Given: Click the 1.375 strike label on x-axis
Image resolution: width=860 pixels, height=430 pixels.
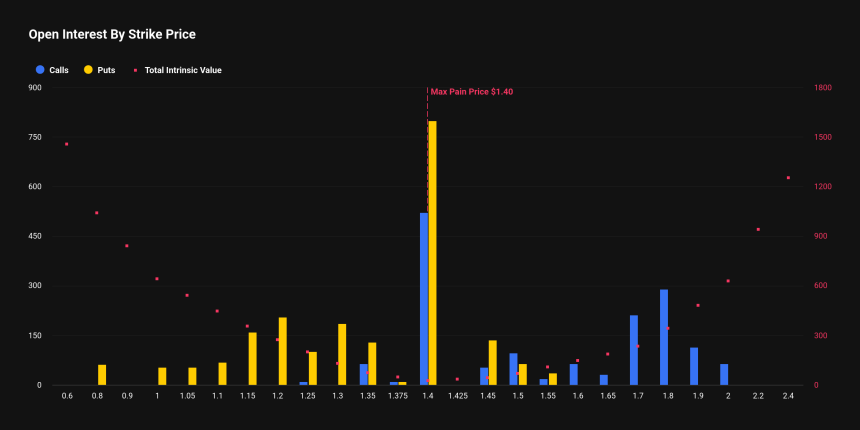Looking at the screenshot, I should 397,397.
